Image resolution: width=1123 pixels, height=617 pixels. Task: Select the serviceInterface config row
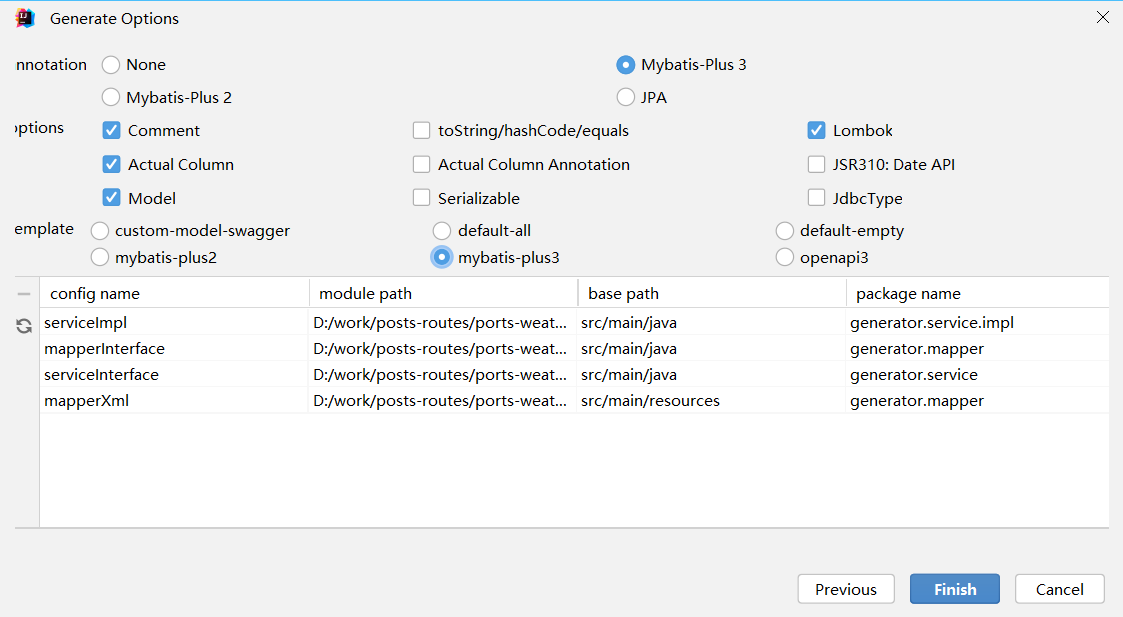click(x=574, y=375)
